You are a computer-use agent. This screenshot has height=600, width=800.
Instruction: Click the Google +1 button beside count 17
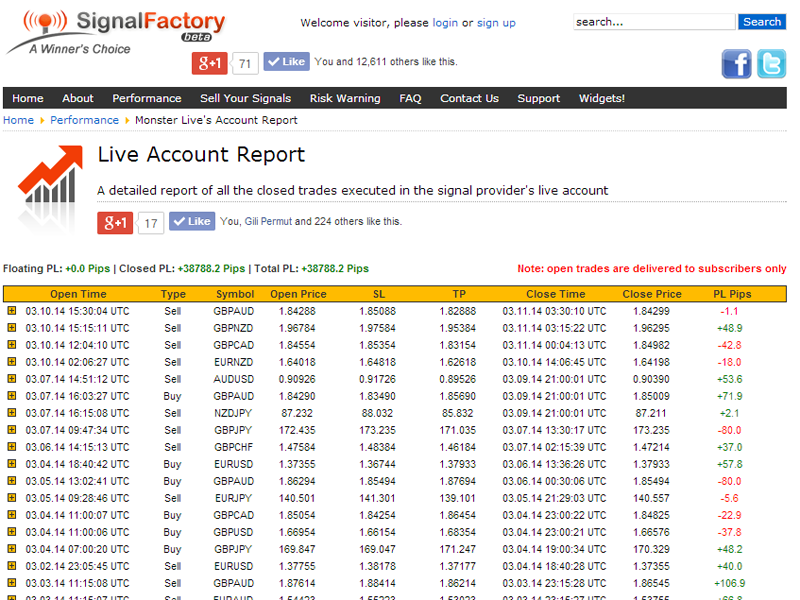tap(115, 222)
